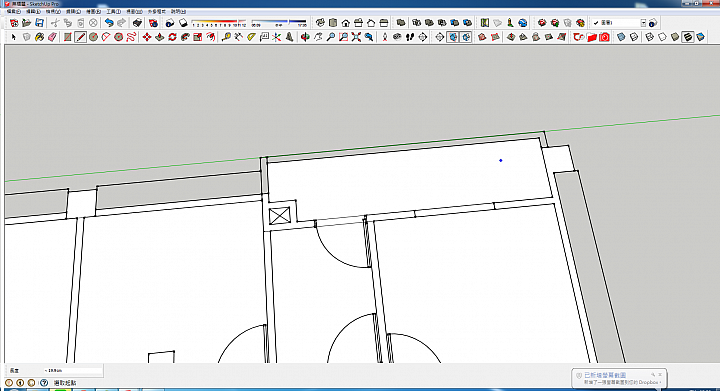Viewport: 720px width, 391px height.
Task: Pick the pink Eraser tool
Action: tap(52, 37)
